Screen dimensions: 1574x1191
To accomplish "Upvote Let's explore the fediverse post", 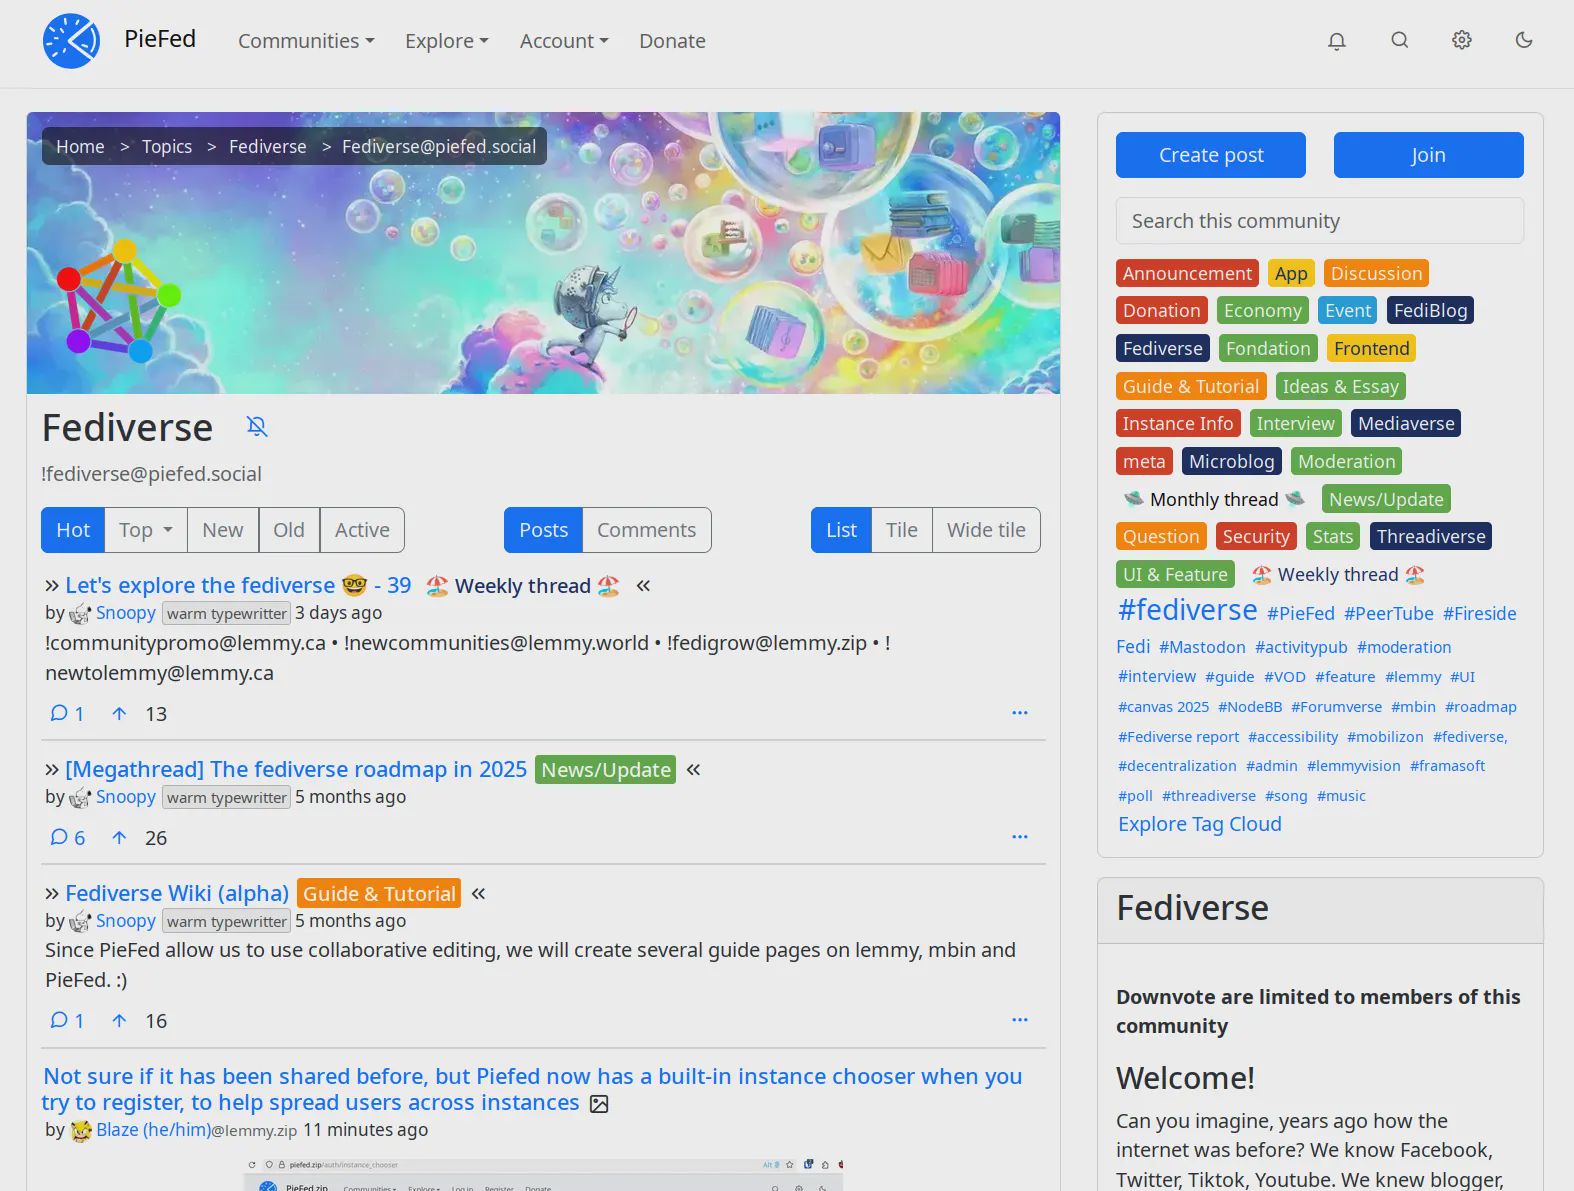I will [119, 714].
